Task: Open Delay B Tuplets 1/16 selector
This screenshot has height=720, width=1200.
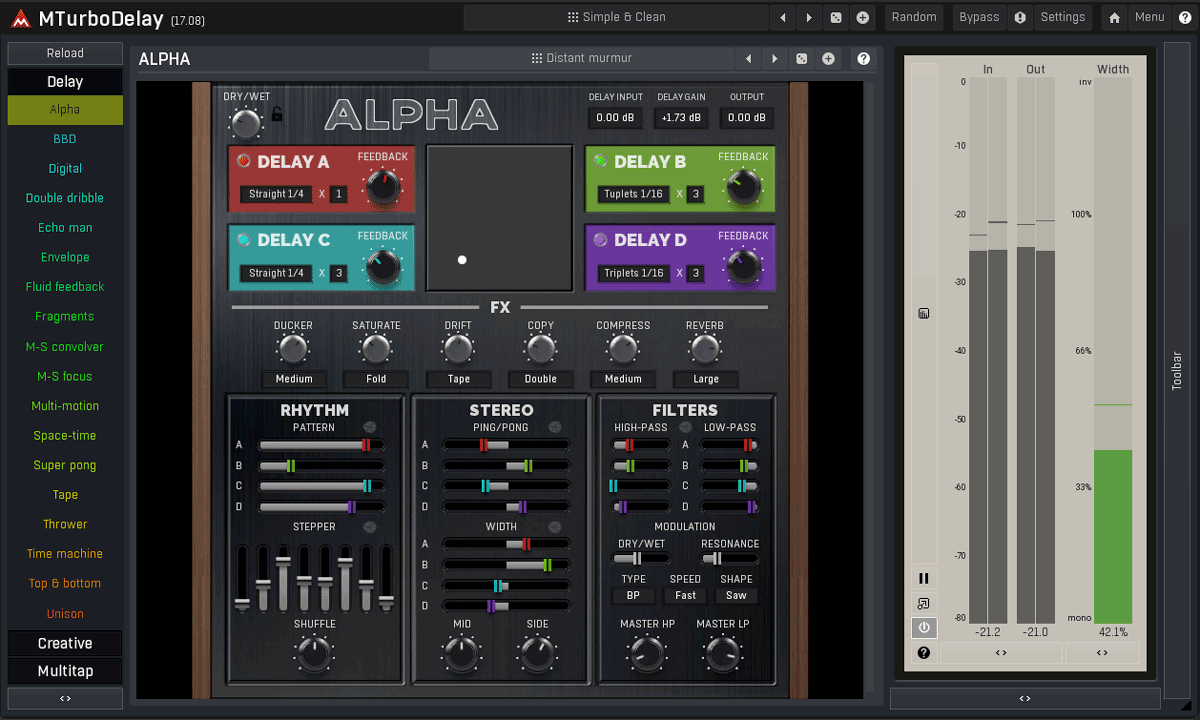Action: (x=633, y=194)
